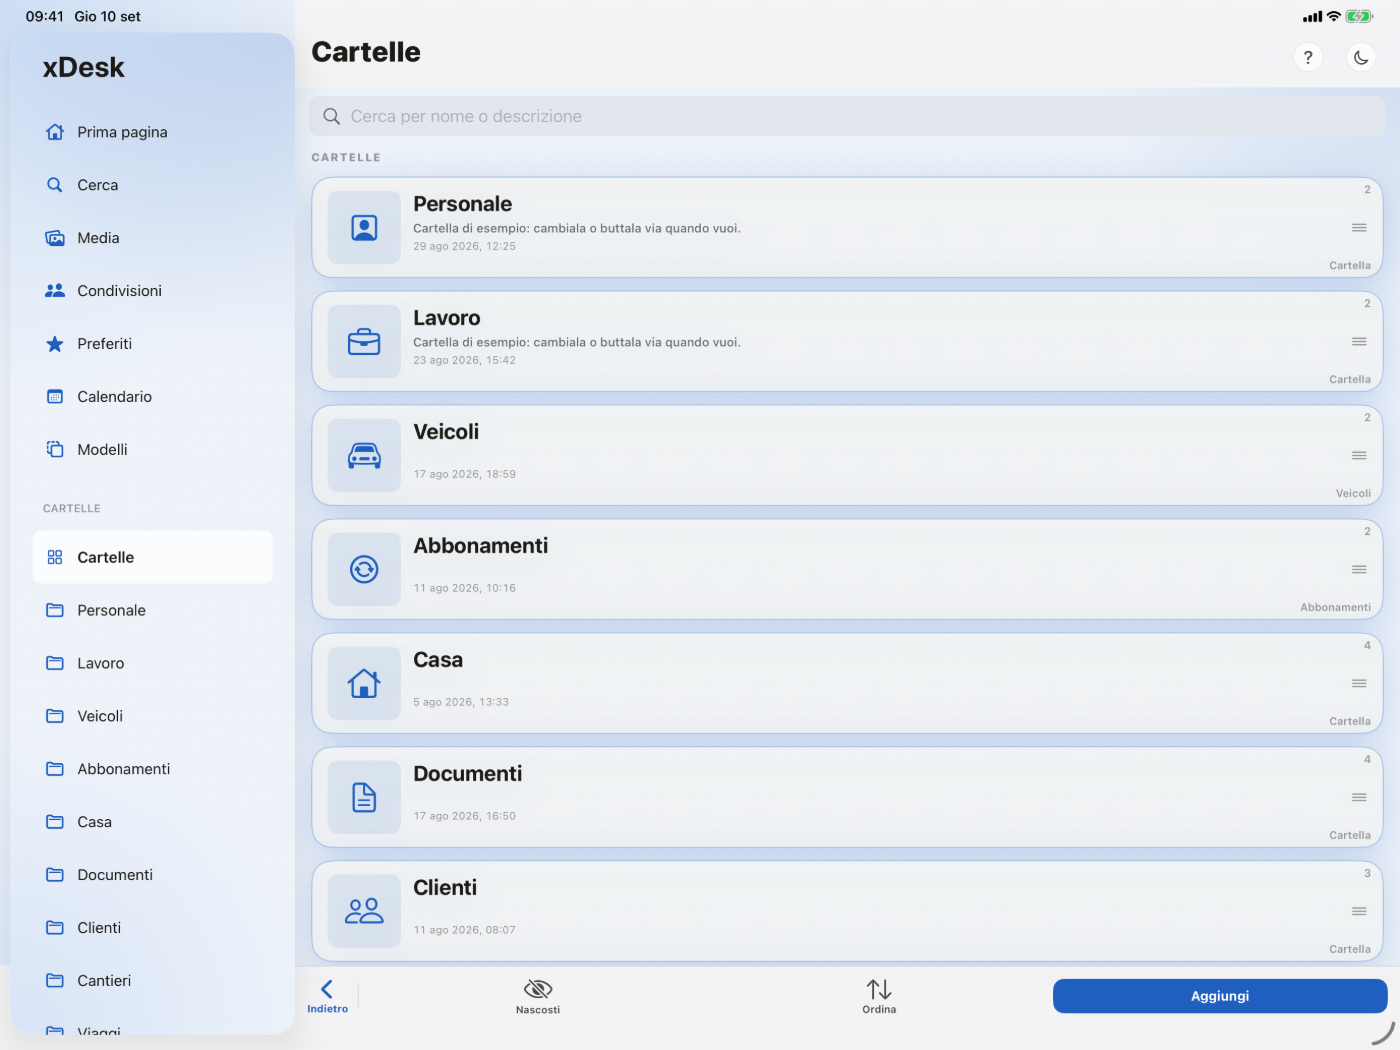The width and height of the screenshot is (1400, 1050).
Task: Go back with the Indietro button
Action: click(x=327, y=996)
